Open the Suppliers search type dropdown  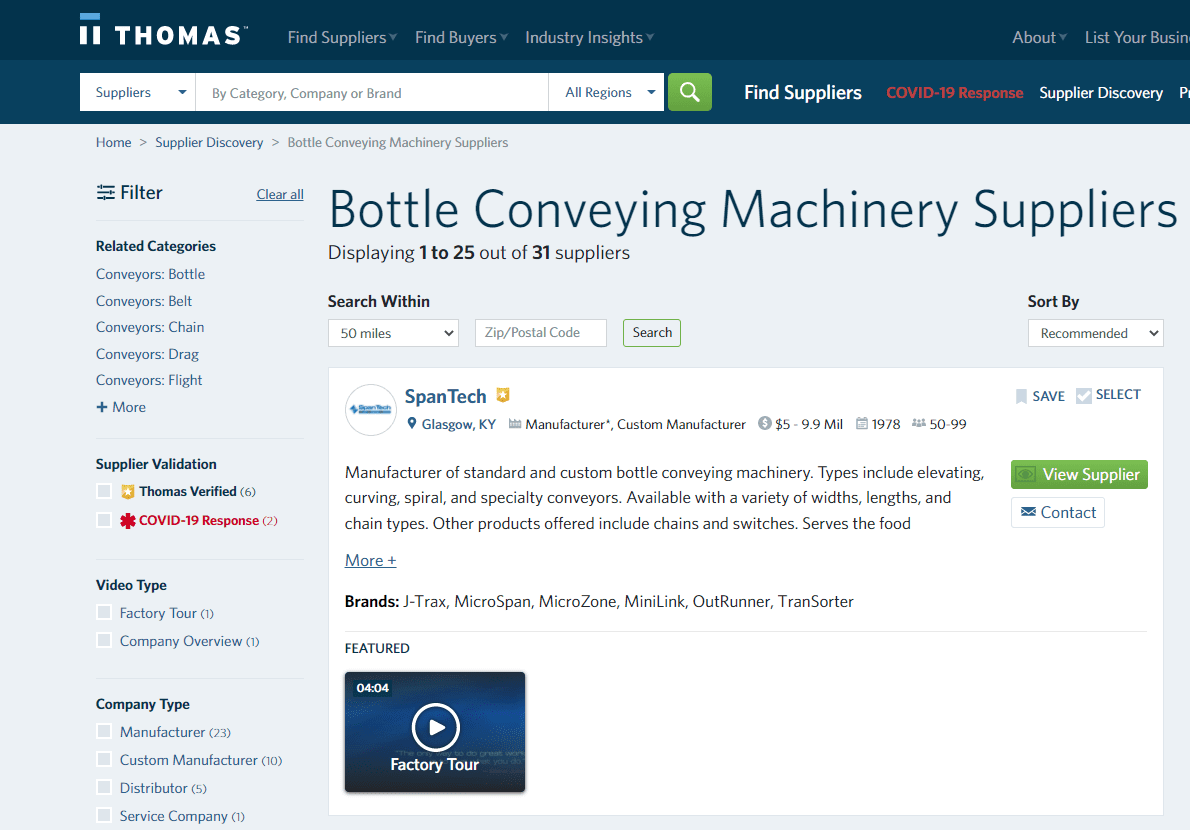coord(137,92)
